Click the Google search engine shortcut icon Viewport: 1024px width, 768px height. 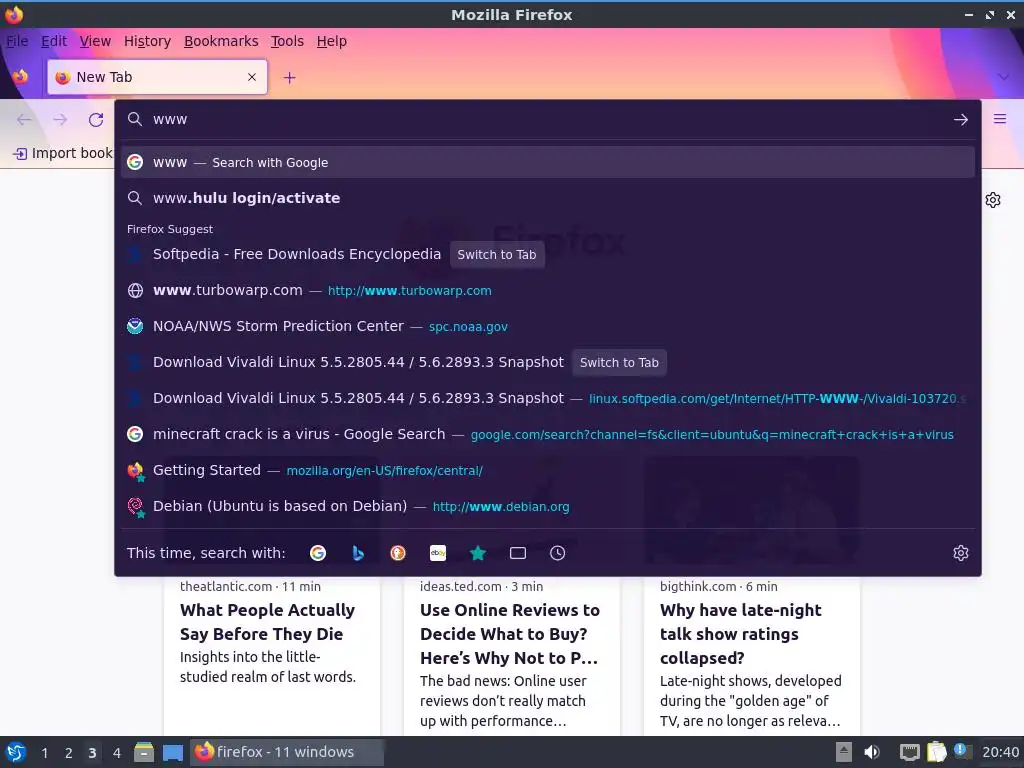(318, 553)
